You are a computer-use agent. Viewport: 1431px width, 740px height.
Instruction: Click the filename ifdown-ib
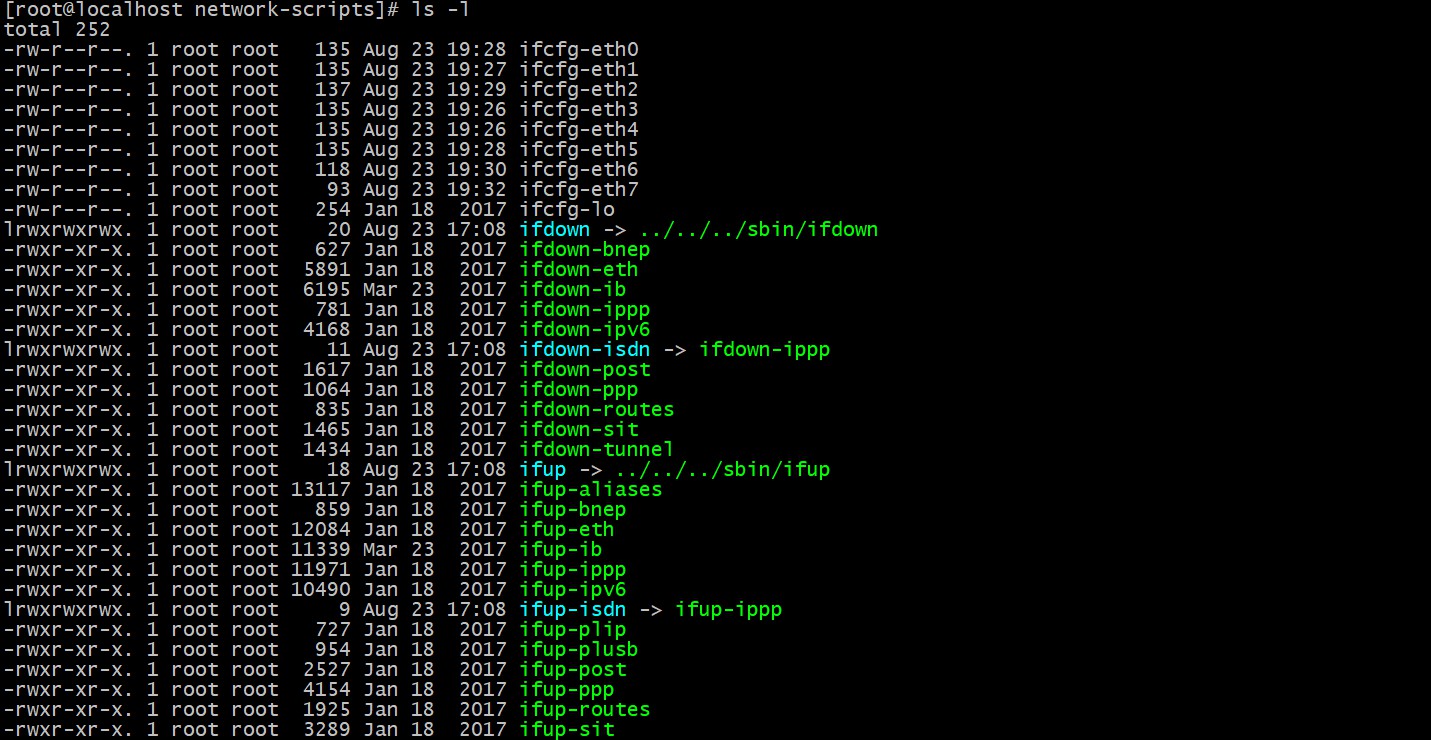coord(573,290)
